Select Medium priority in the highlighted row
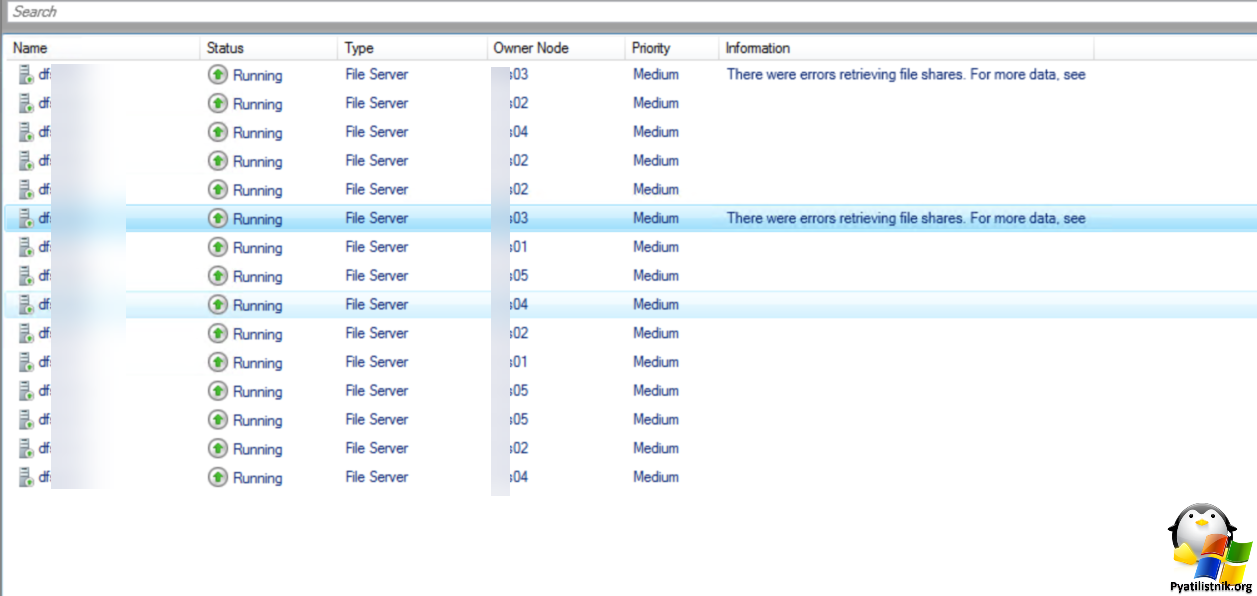Screen dimensions: 1257x596 656,218
